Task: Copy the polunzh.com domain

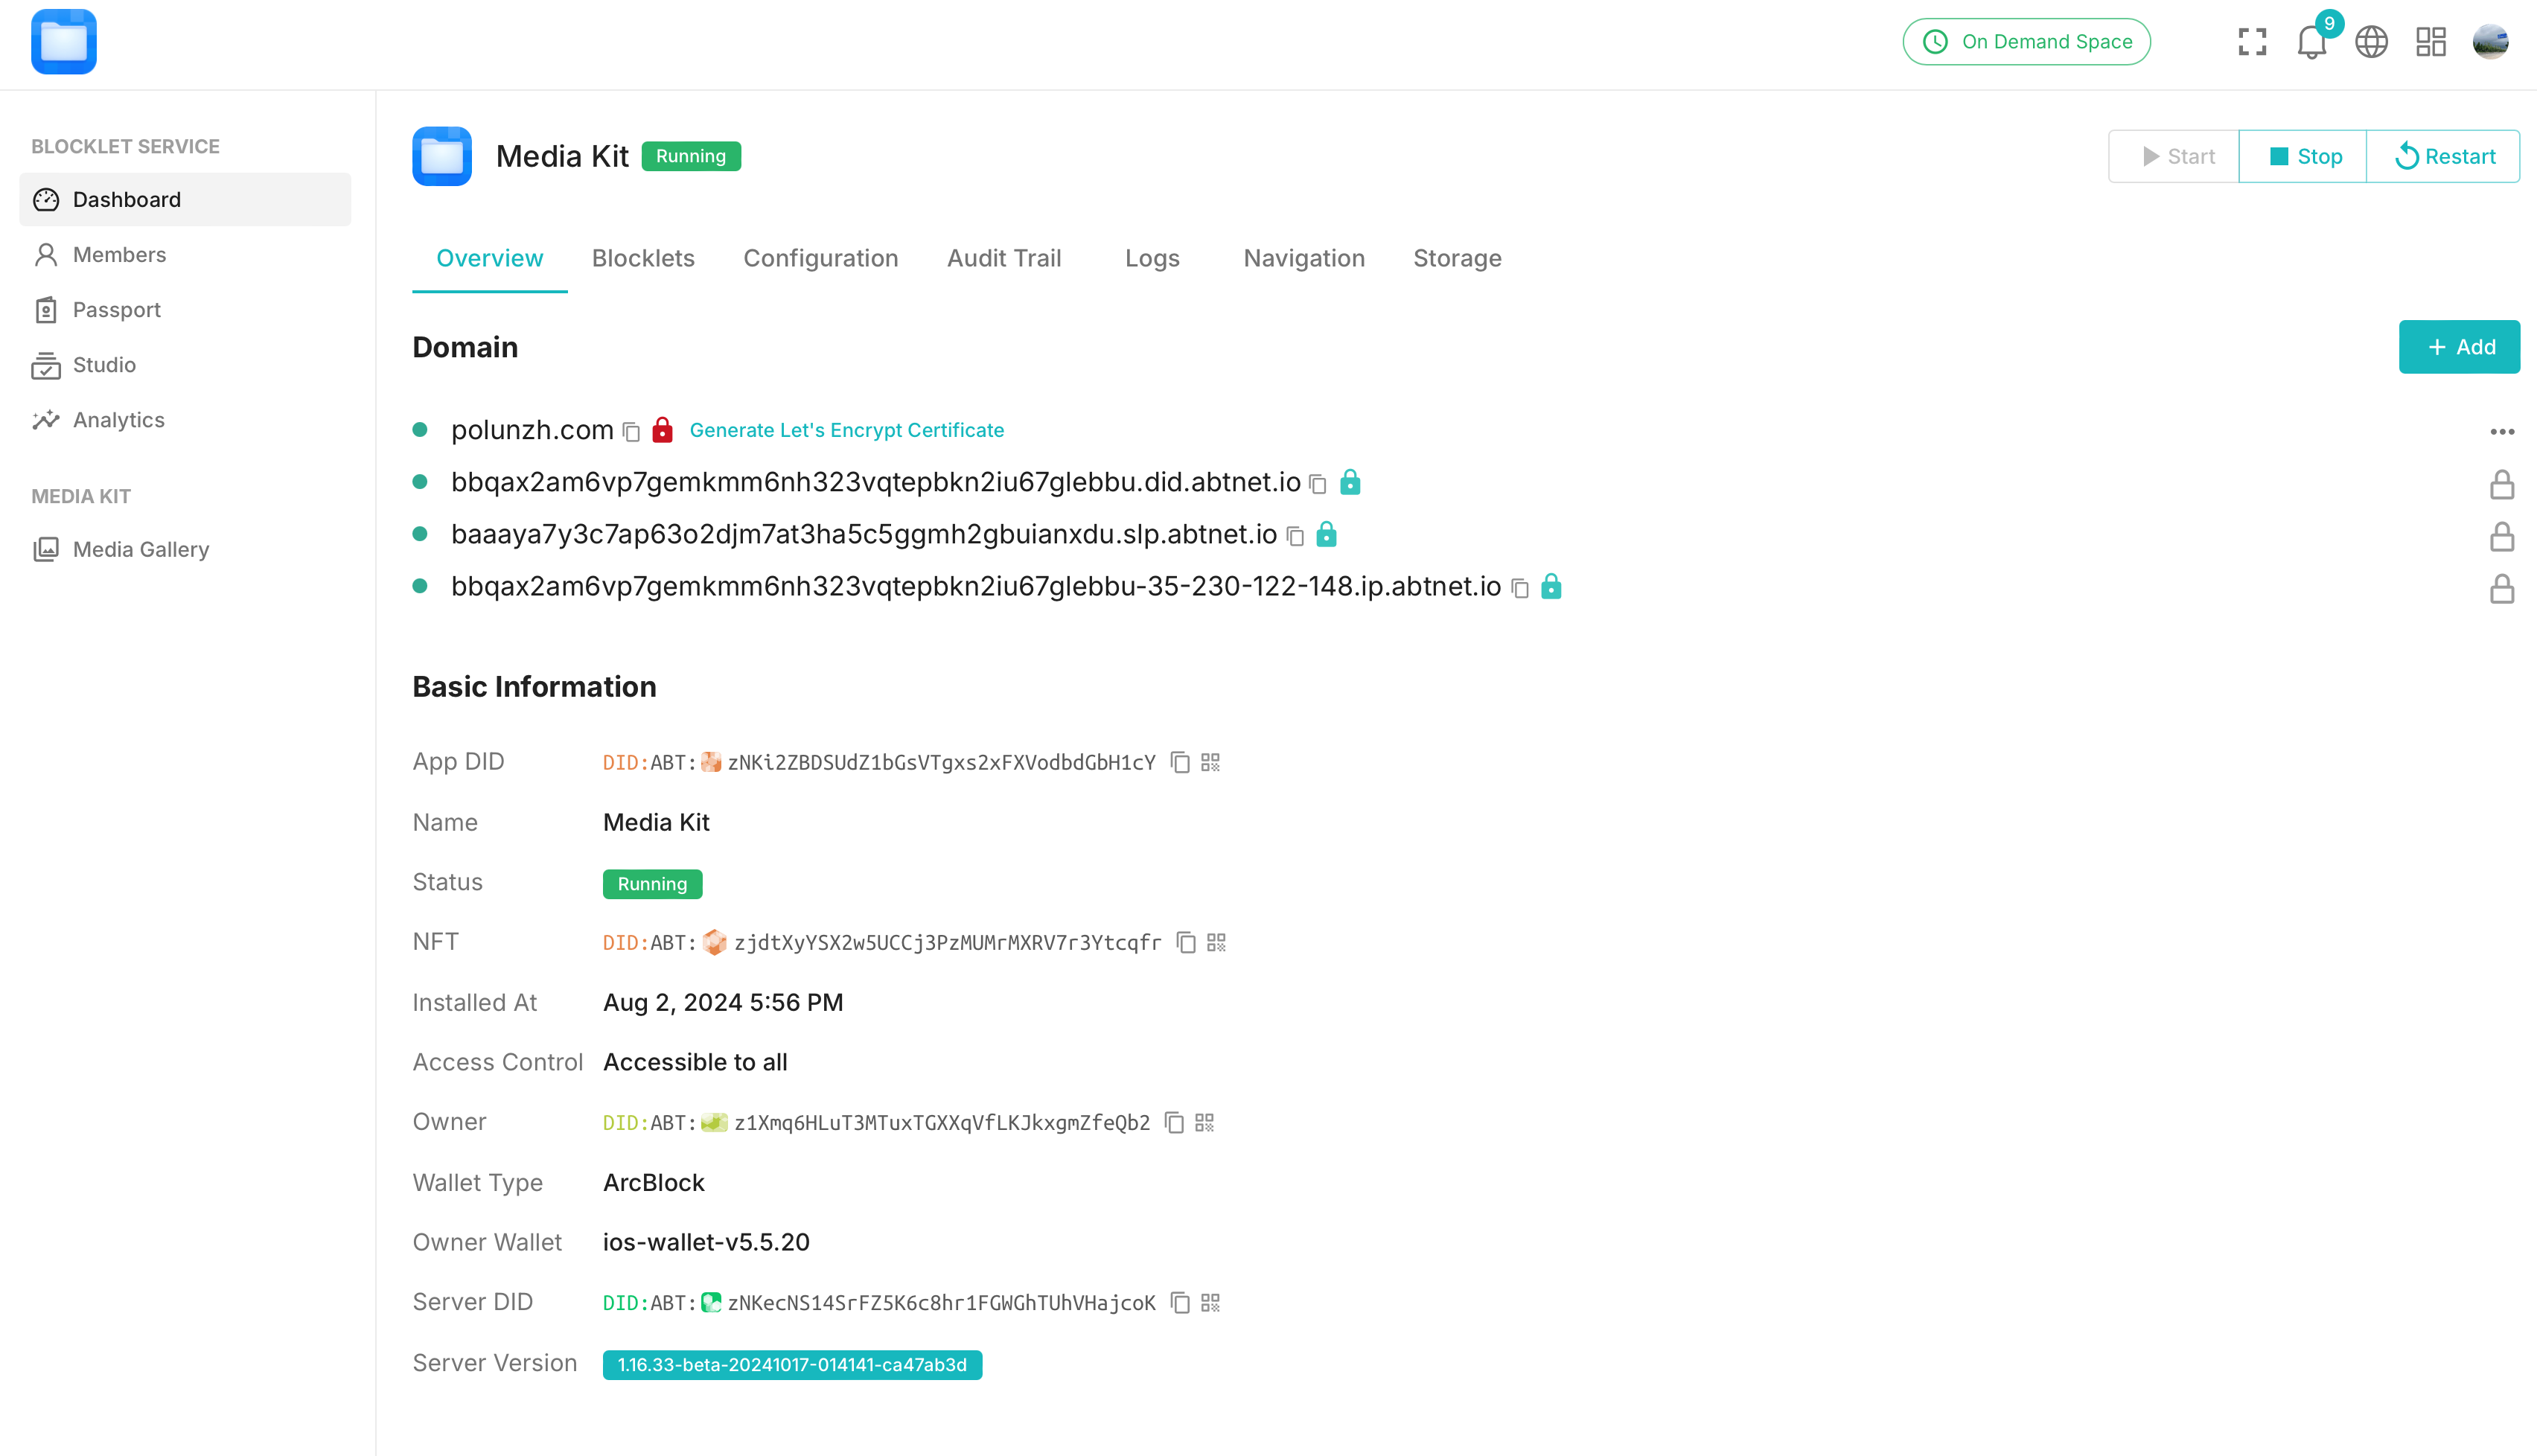Action: [x=631, y=432]
